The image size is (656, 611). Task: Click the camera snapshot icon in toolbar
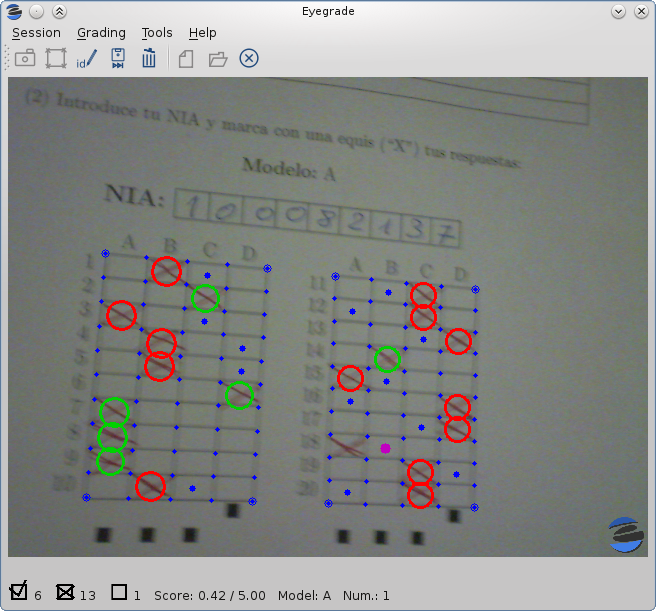(25, 59)
